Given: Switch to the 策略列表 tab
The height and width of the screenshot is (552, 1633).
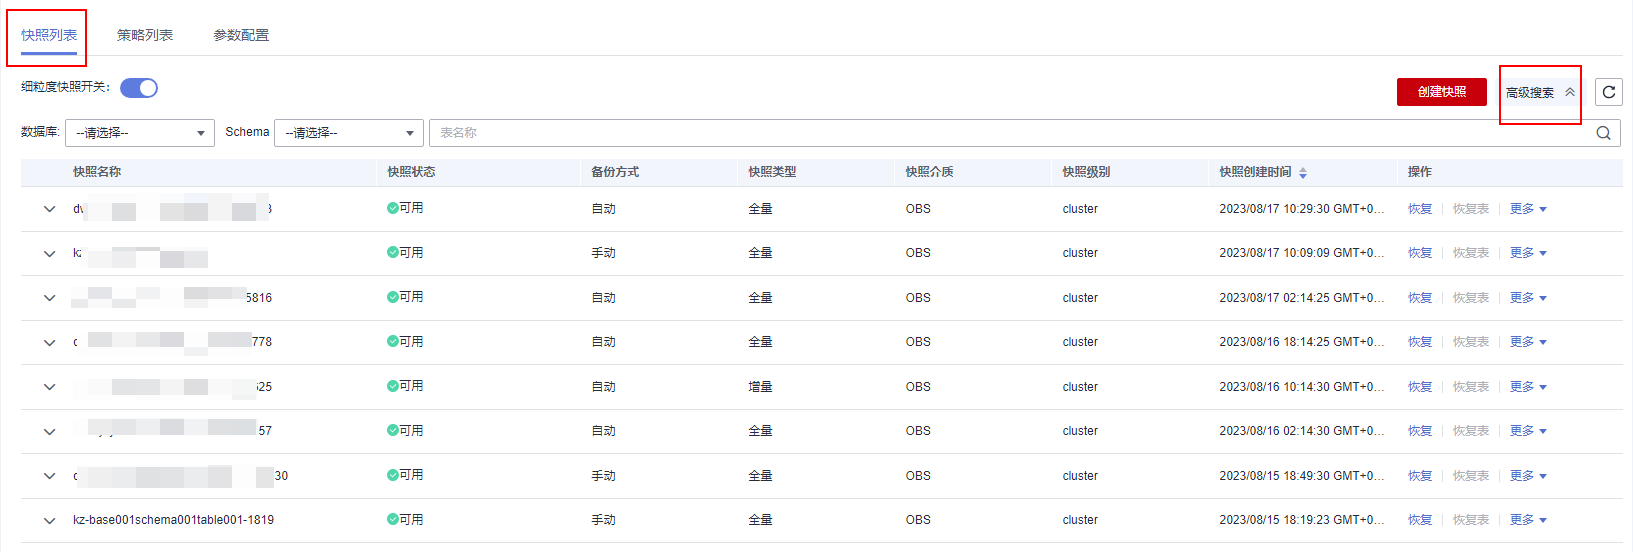Looking at the screenshot, I should (145, 35).
